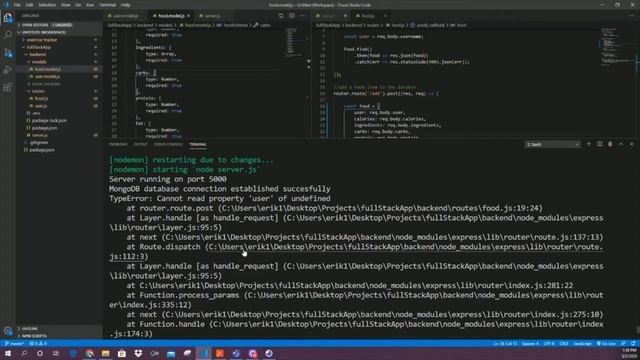
Task: Open the Selection menu
Action: tap(47, 5)
